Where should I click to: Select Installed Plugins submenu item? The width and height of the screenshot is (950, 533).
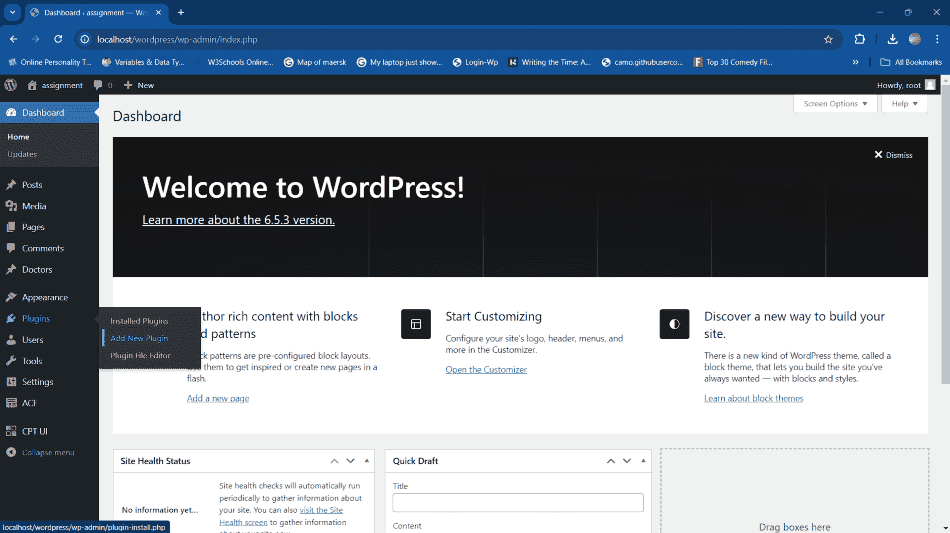[x=139, y=321]
